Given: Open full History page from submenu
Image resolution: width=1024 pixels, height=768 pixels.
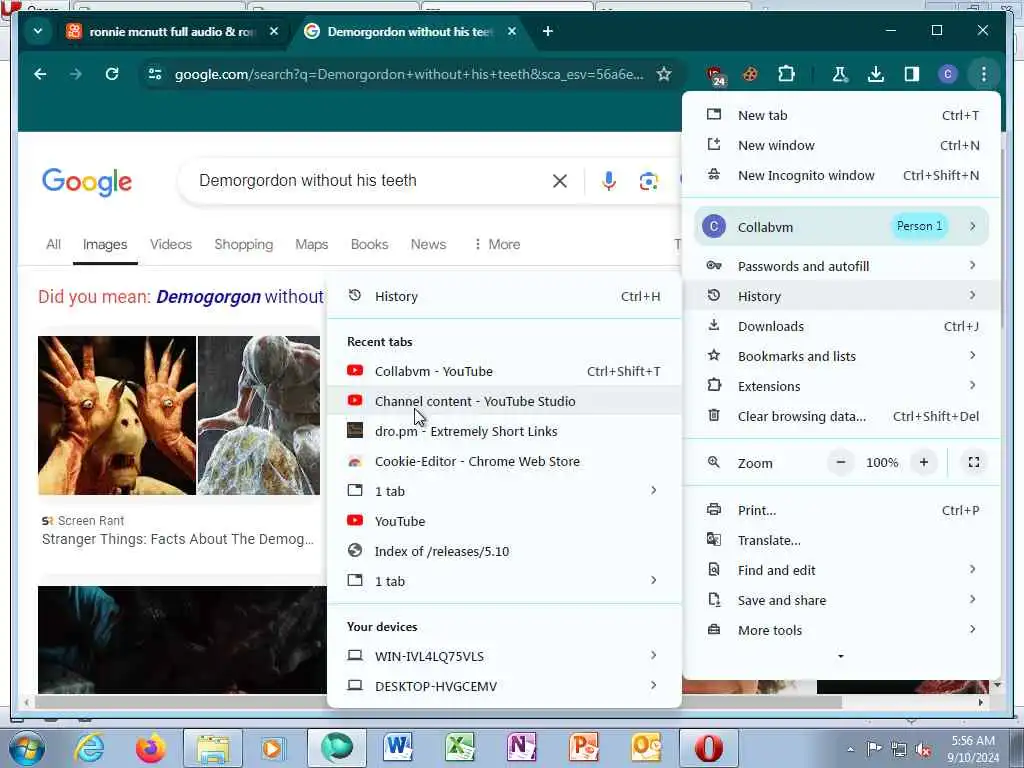Looking at the screenshot, I should [504, 296].
